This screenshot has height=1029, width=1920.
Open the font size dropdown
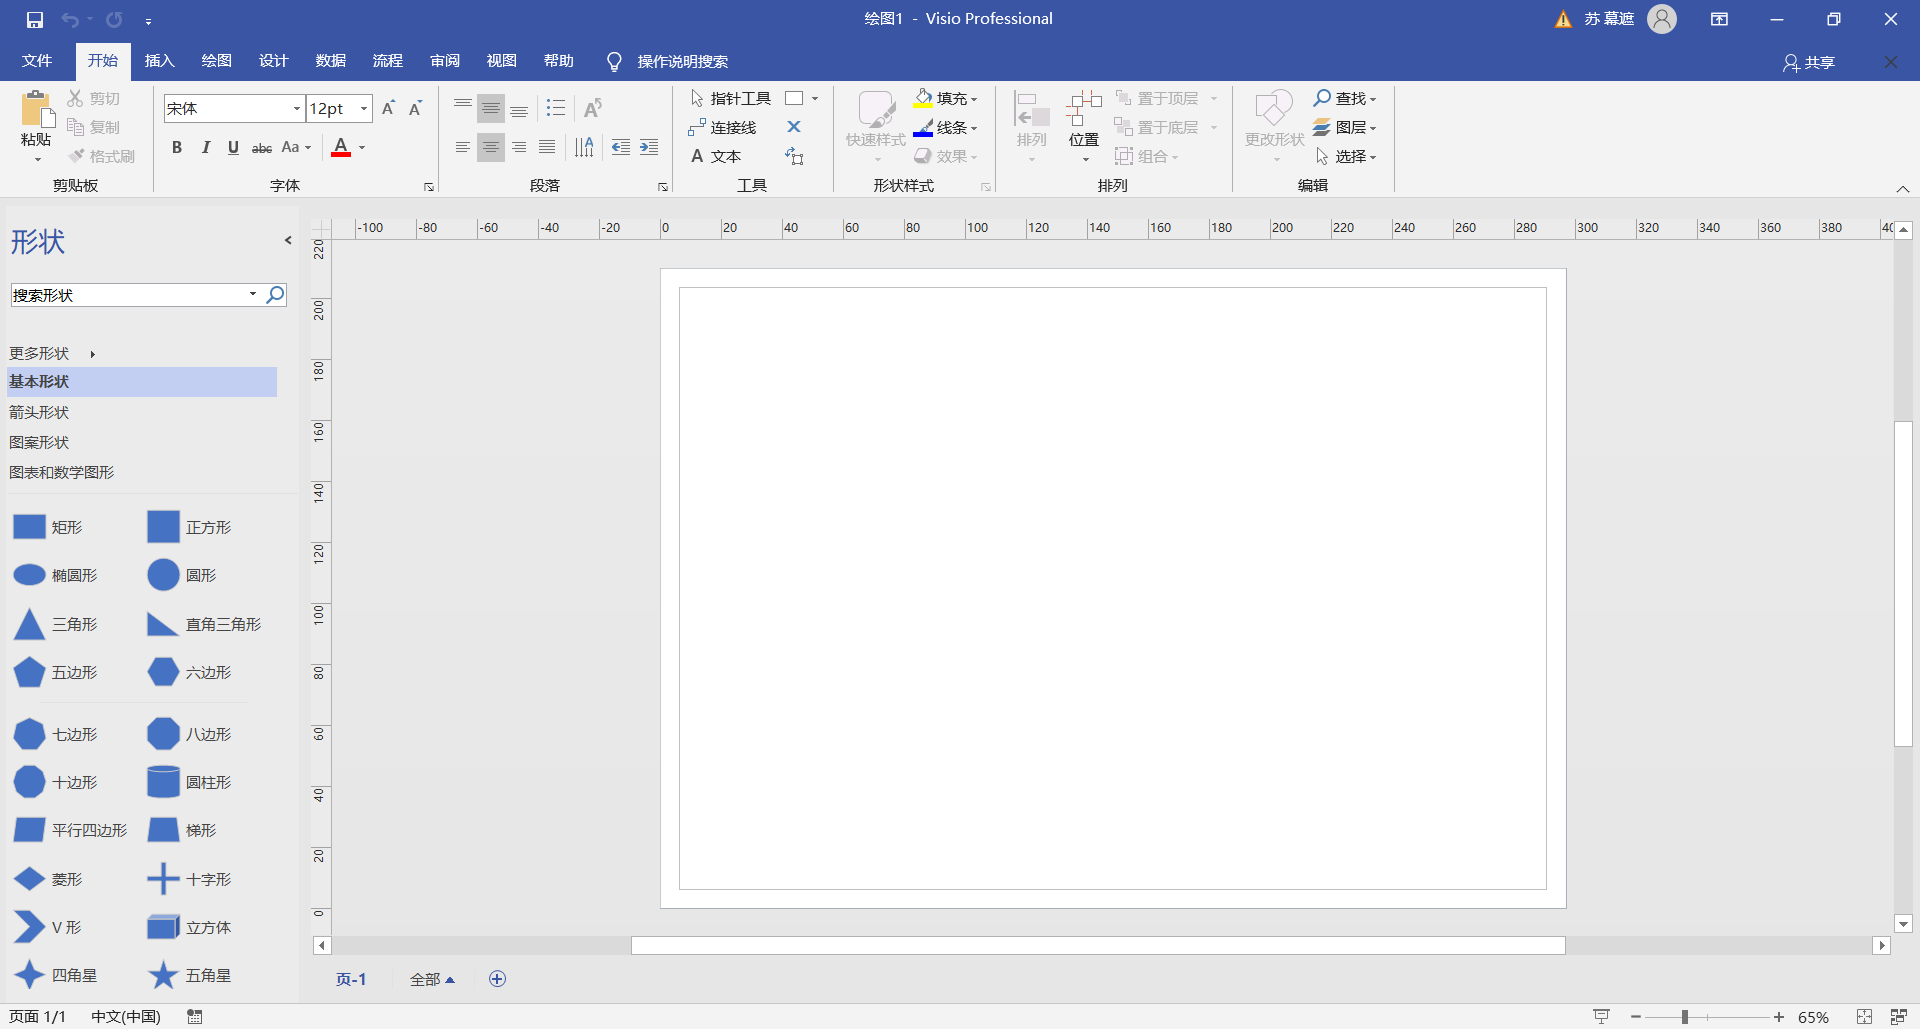tap(364, 108)
